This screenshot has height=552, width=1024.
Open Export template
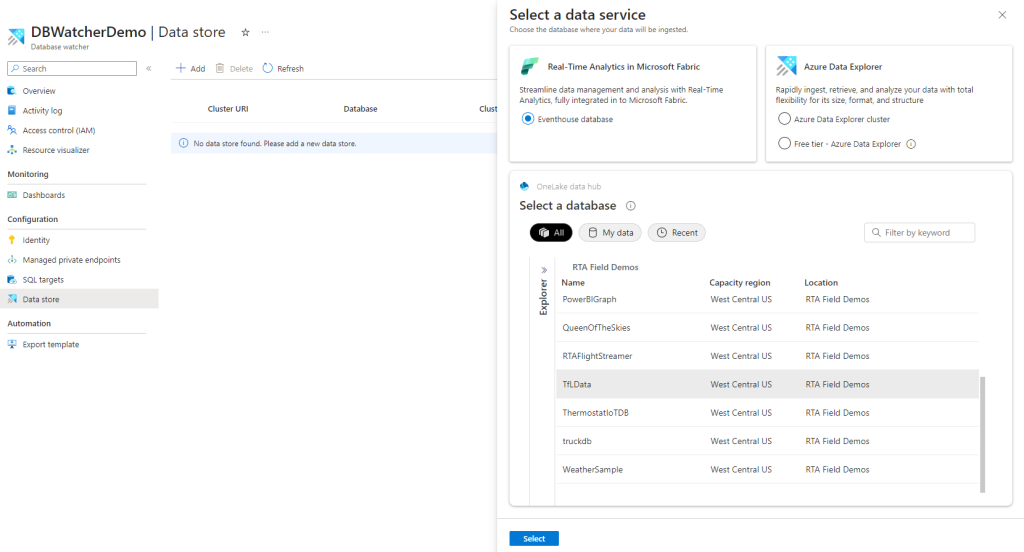coord(50,344)
